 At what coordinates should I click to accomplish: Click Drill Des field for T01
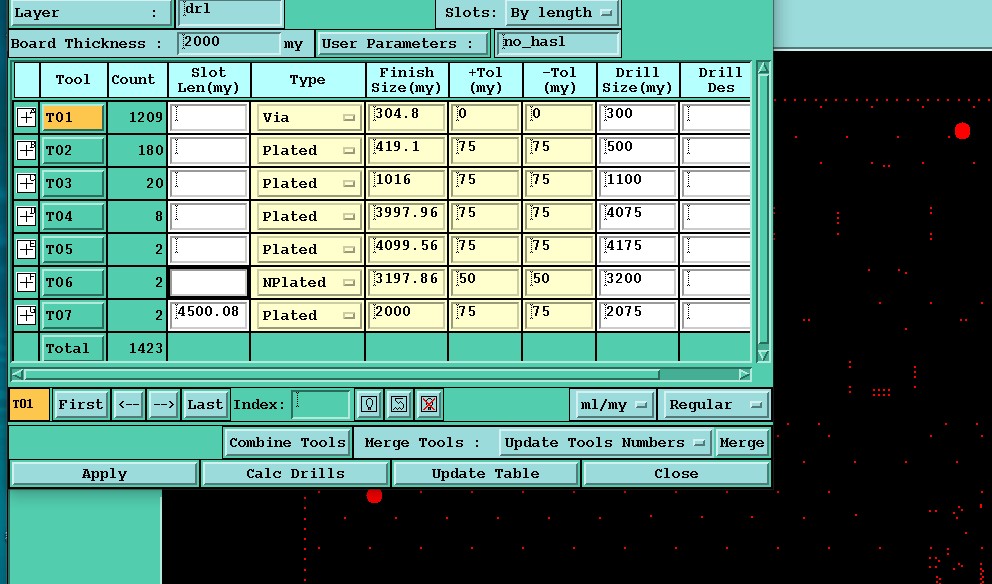point(716,118)
